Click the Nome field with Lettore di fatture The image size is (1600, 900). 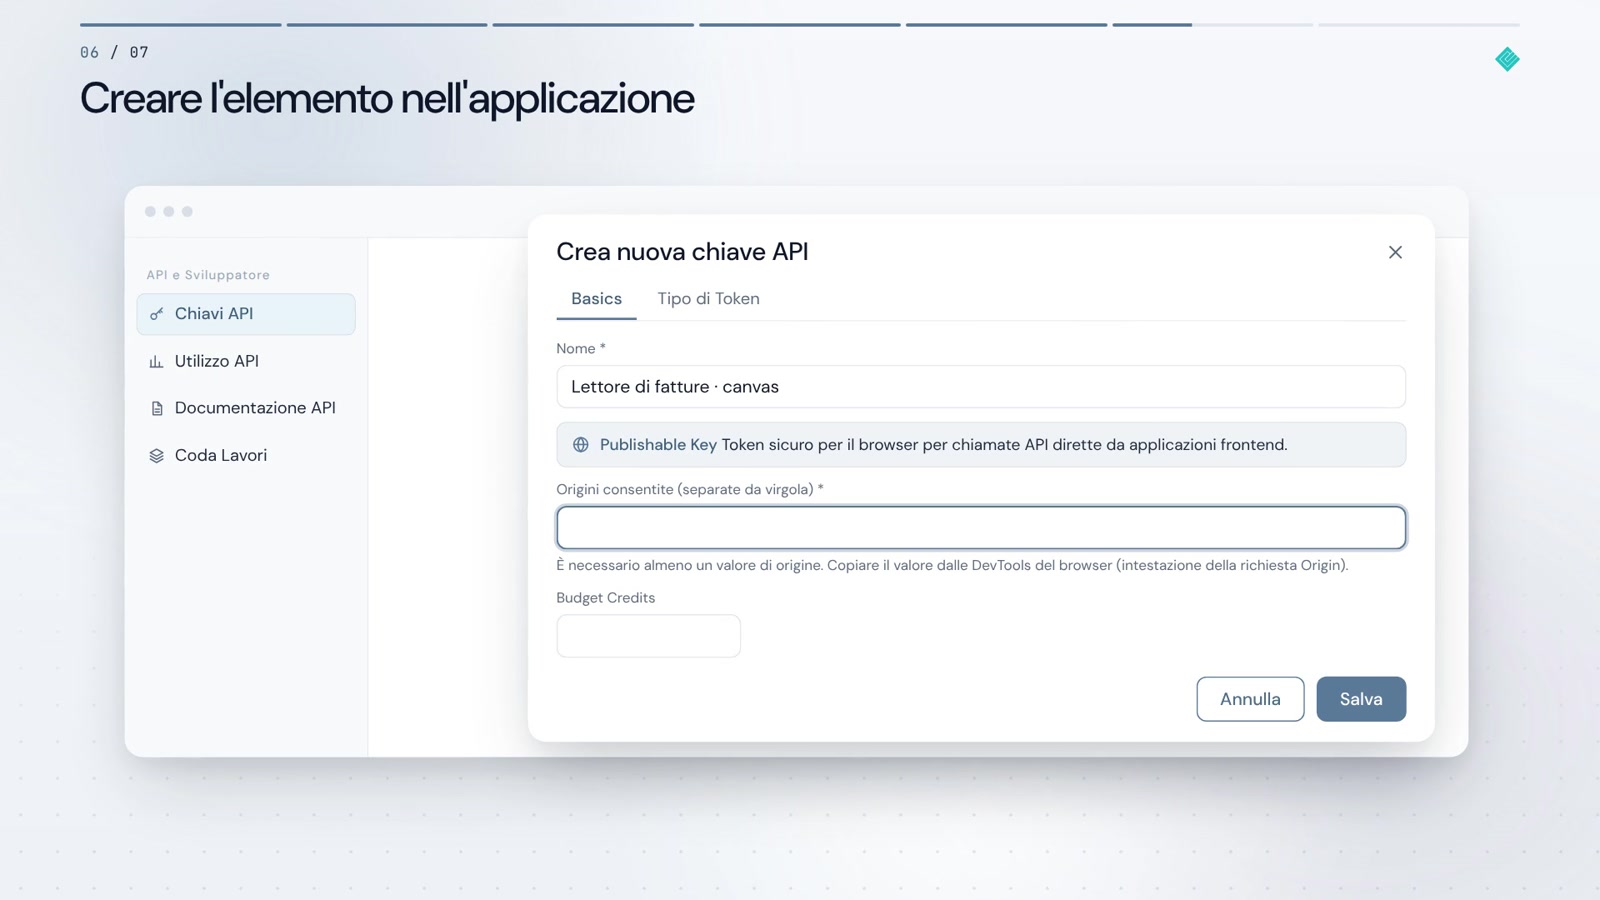(981, 387)
